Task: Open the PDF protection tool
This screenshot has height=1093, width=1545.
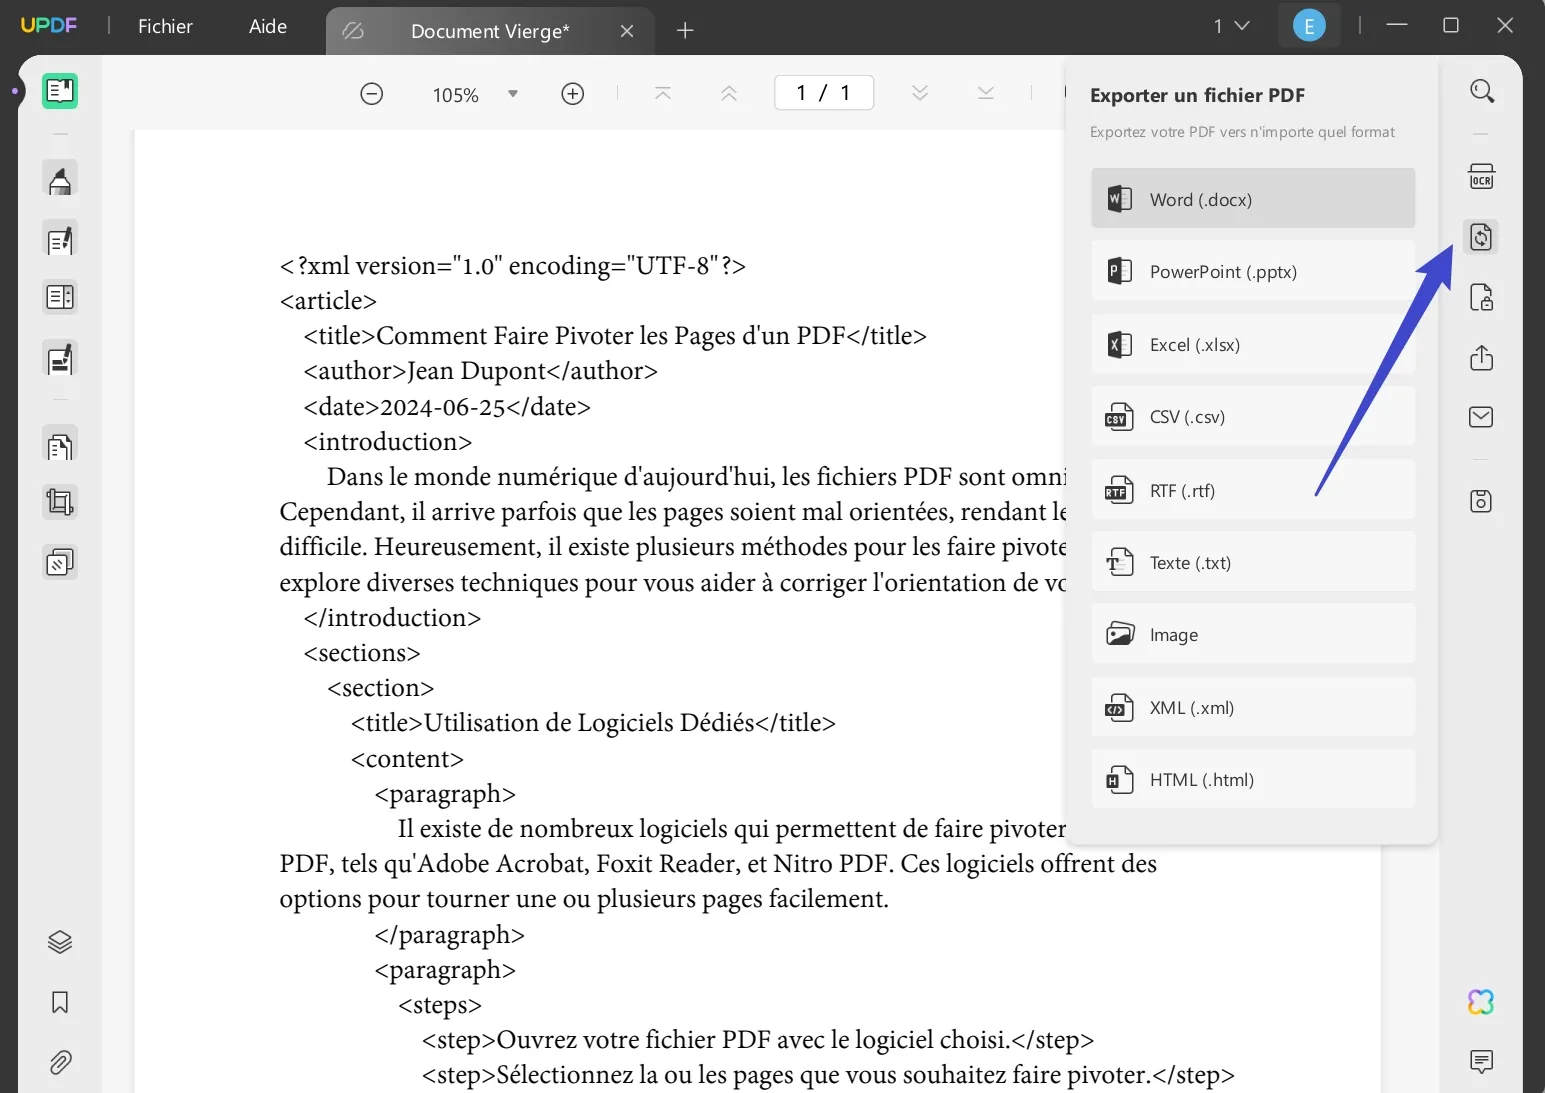Action: coord(1481,297)
